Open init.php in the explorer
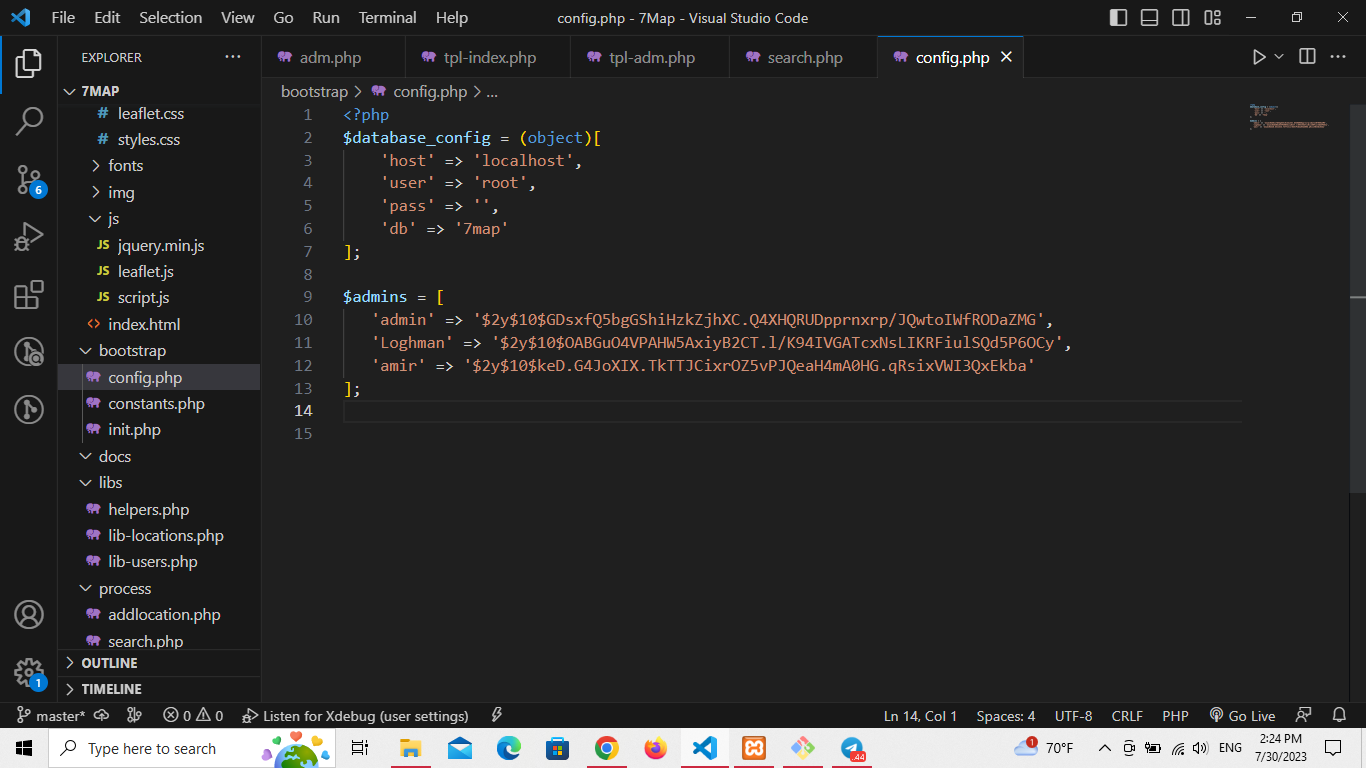The height and width of the screenshot is (768, 1366). coord(159,430)
